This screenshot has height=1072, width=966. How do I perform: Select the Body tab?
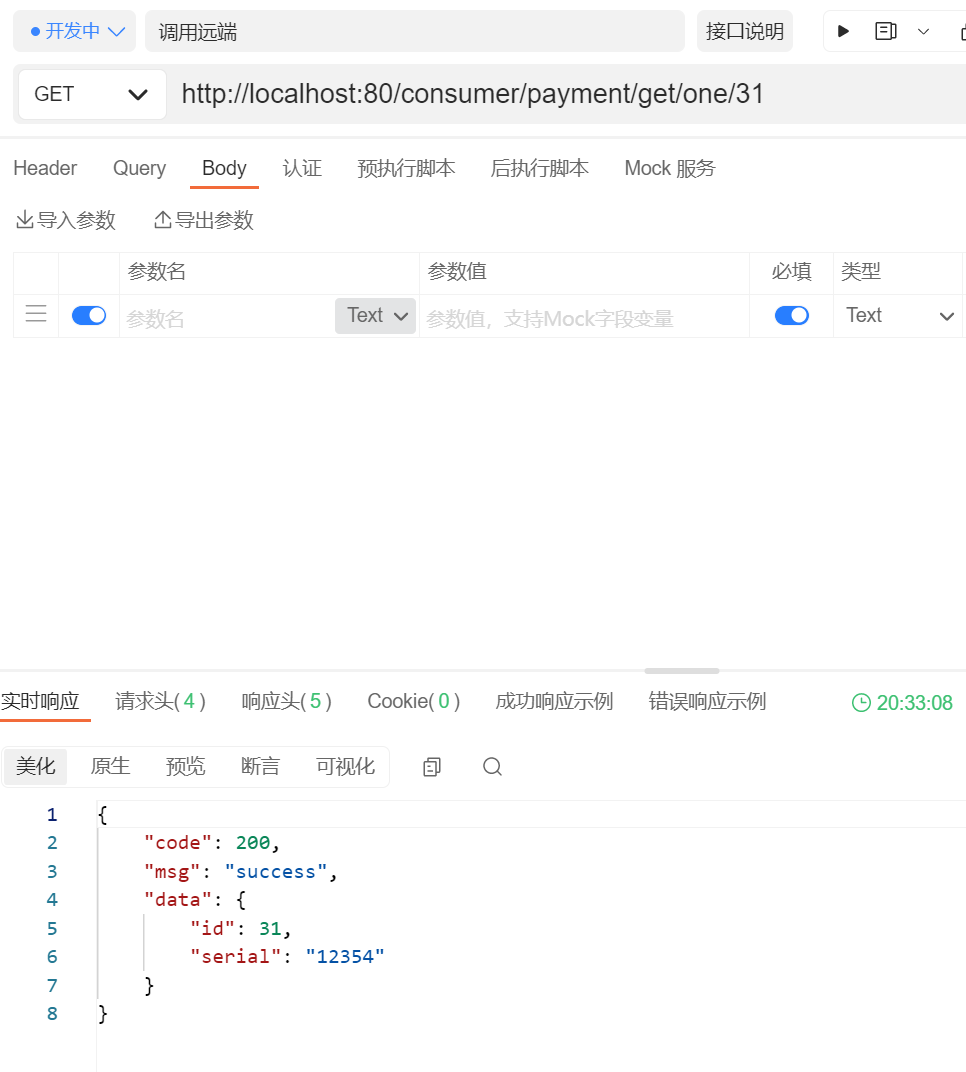(x=224, y=168)
